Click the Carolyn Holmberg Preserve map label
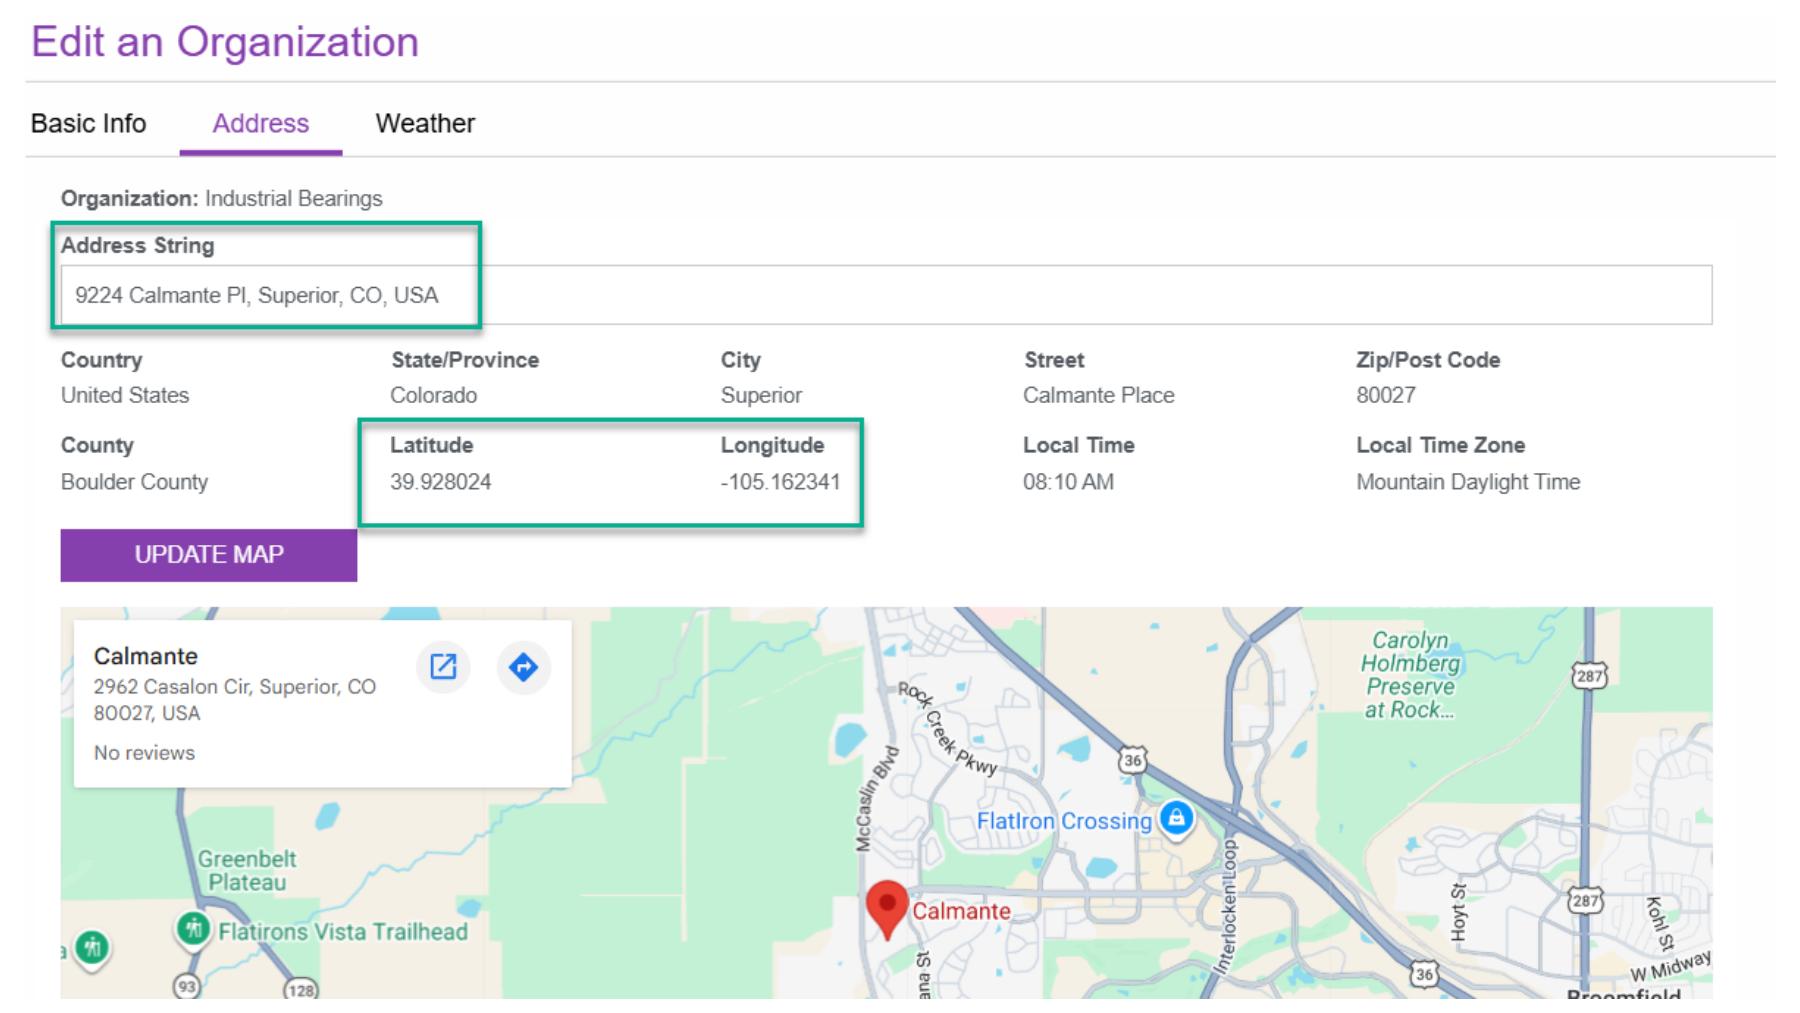The height and width of the screenshot is (1013, 1800). click(x=1410, y=675)
